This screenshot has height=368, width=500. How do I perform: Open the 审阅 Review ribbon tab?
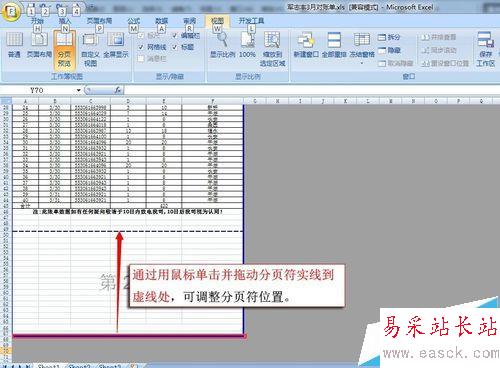pyautogui.click(x=189, y=21)
